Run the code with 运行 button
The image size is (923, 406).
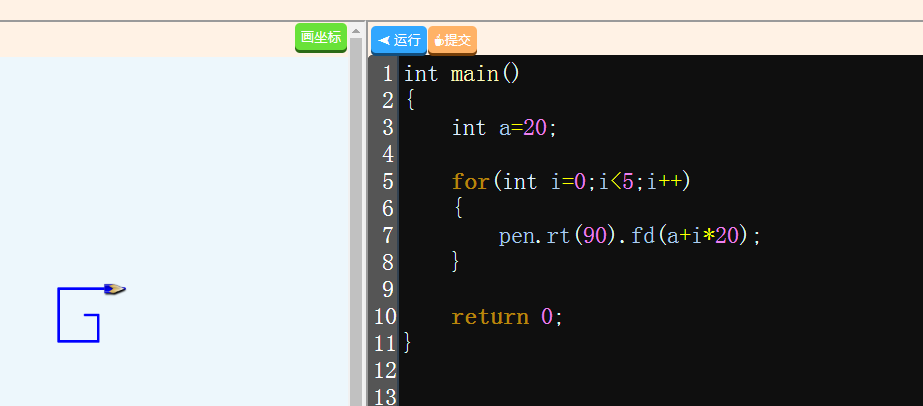(399, 40)
